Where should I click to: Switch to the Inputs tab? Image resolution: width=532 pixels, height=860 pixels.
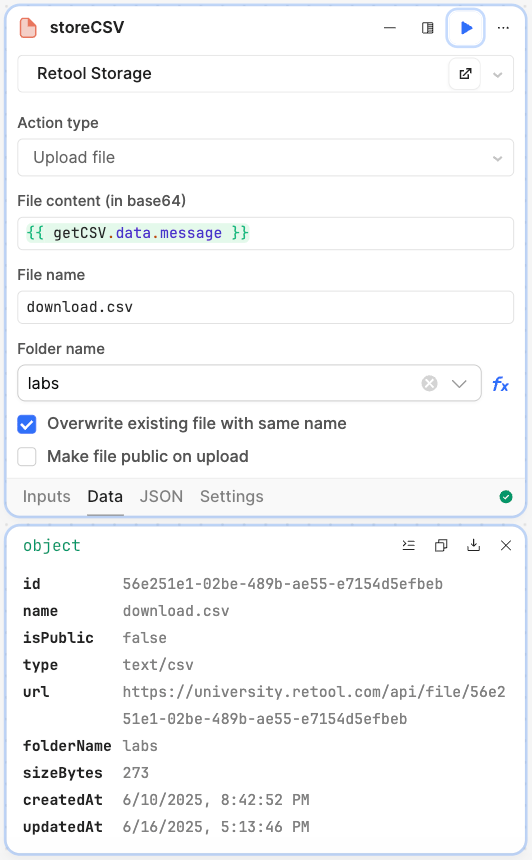(47, 496)
